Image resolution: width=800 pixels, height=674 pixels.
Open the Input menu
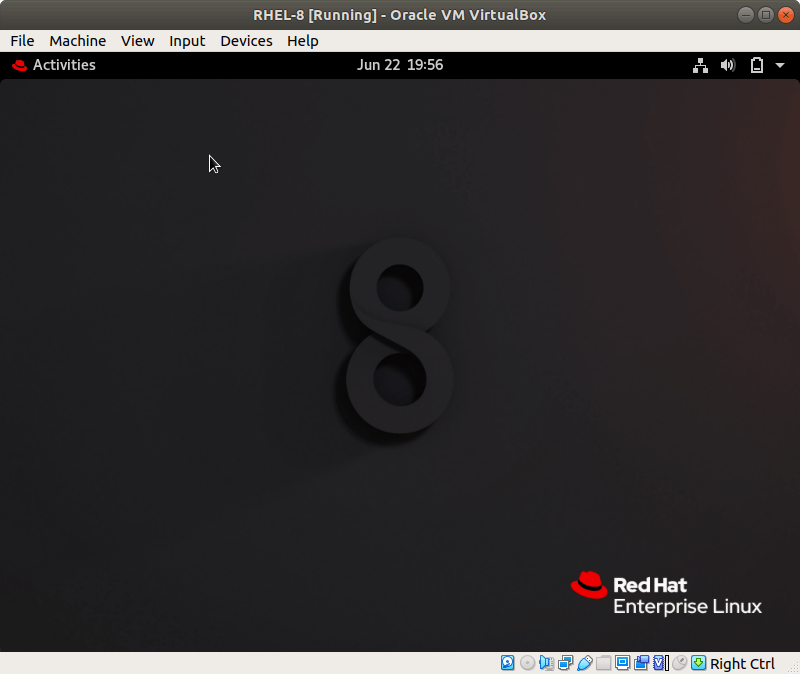(187, 41)
